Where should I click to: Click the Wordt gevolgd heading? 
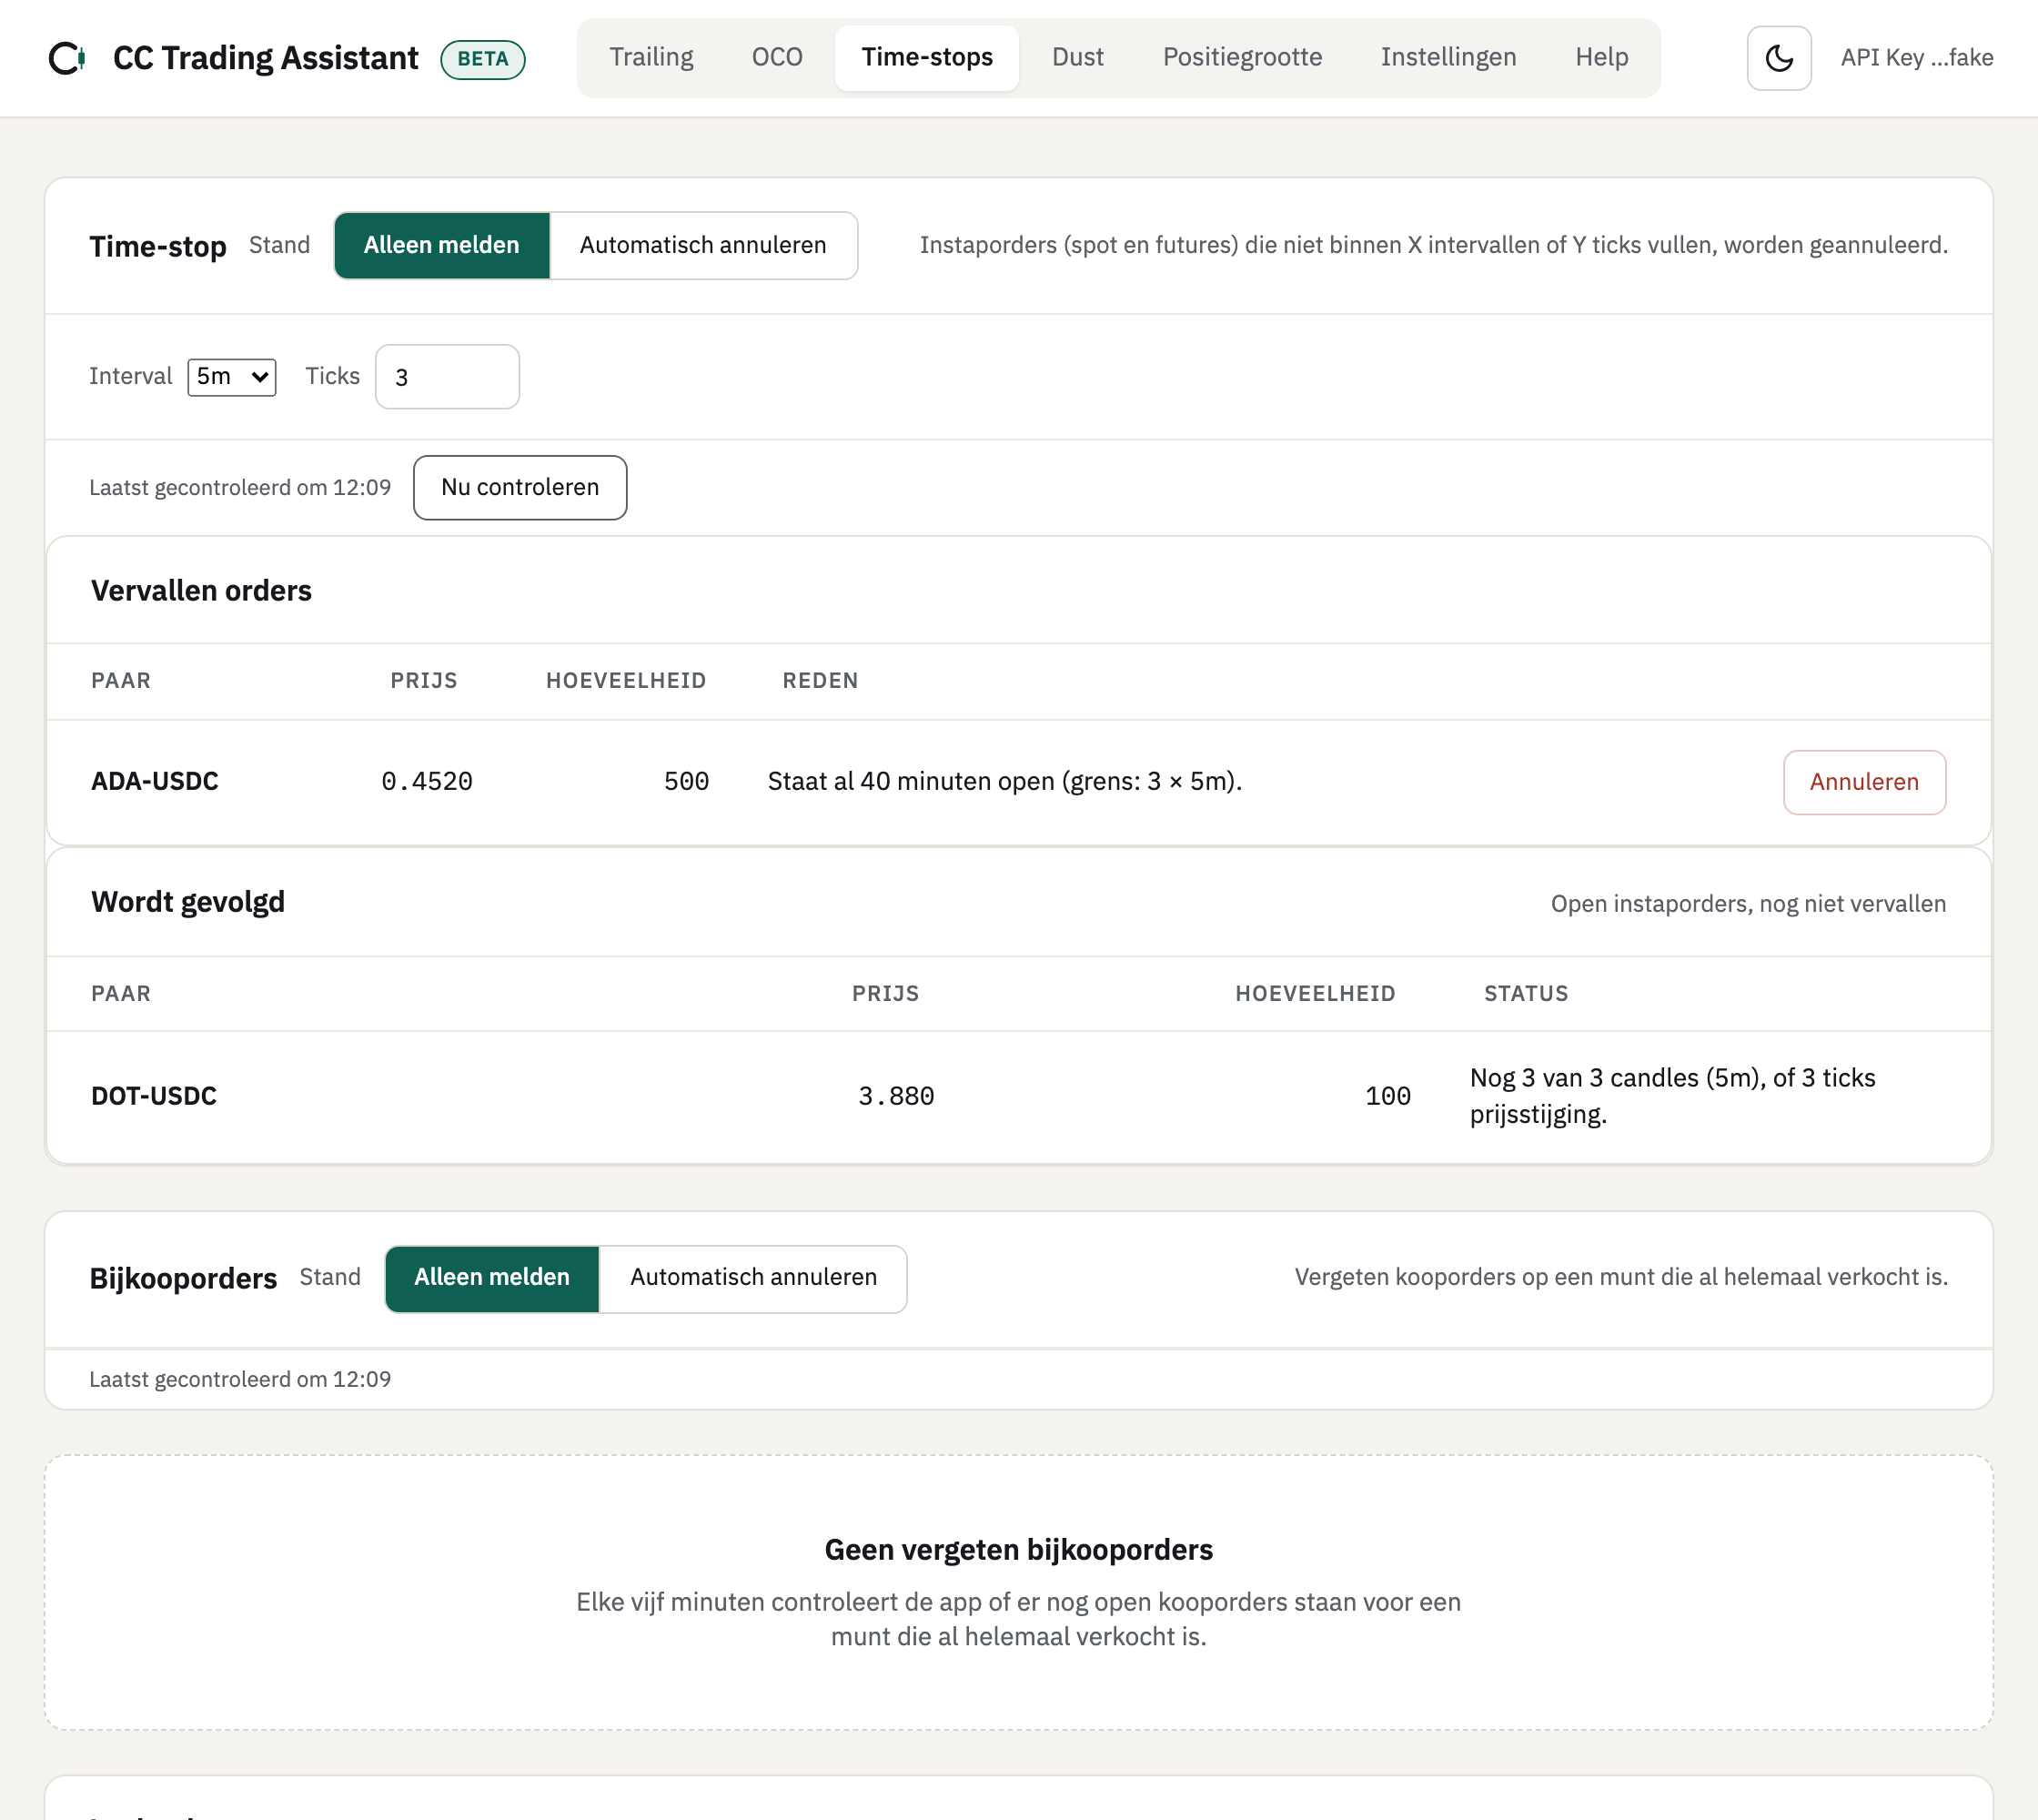pyautogui.click(x=187, y=901)
